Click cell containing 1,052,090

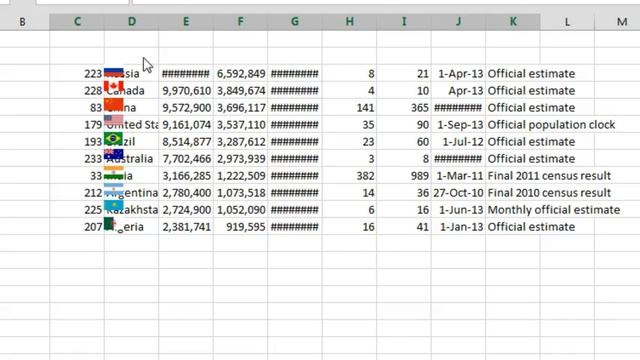pyautogui.click(x=240, y=210)
